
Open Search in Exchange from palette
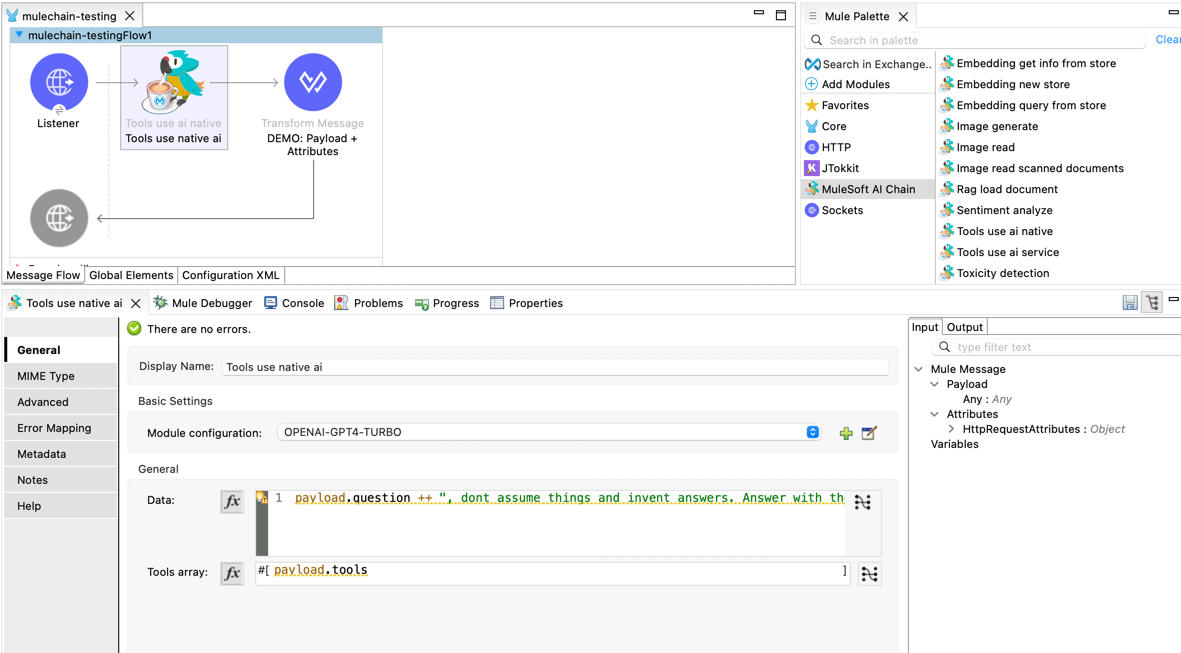[x=868, y=64]
